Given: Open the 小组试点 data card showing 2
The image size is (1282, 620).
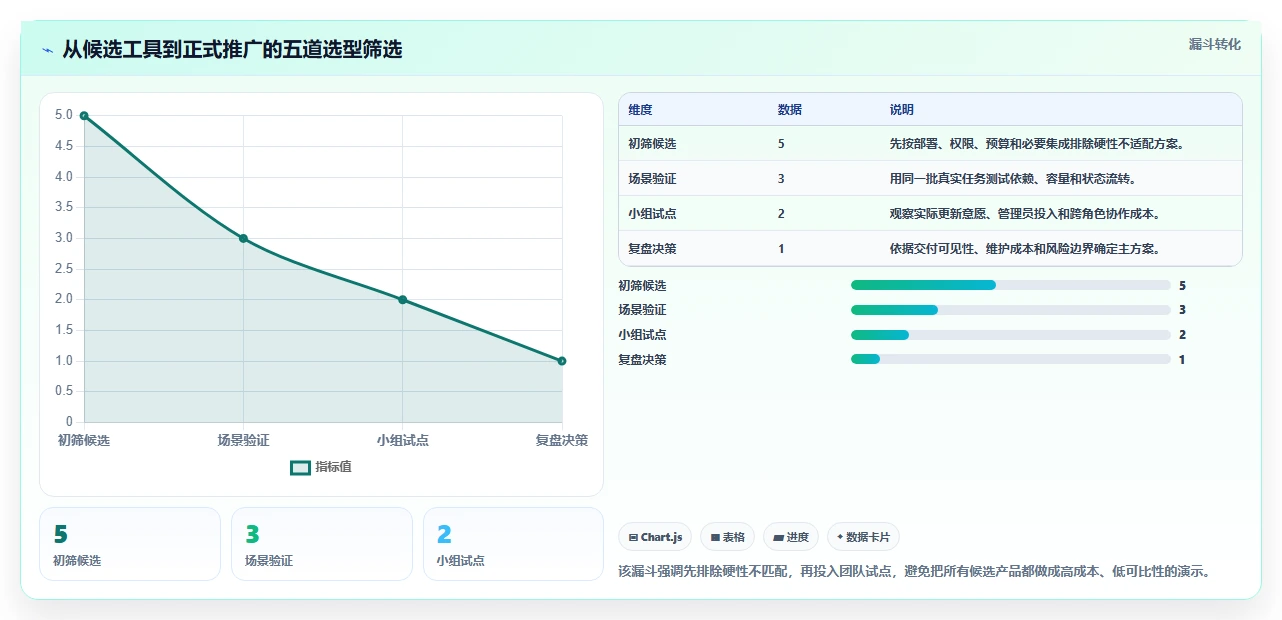Looking at the screenshot, I should pyautogui.click(x=513, y=544).
